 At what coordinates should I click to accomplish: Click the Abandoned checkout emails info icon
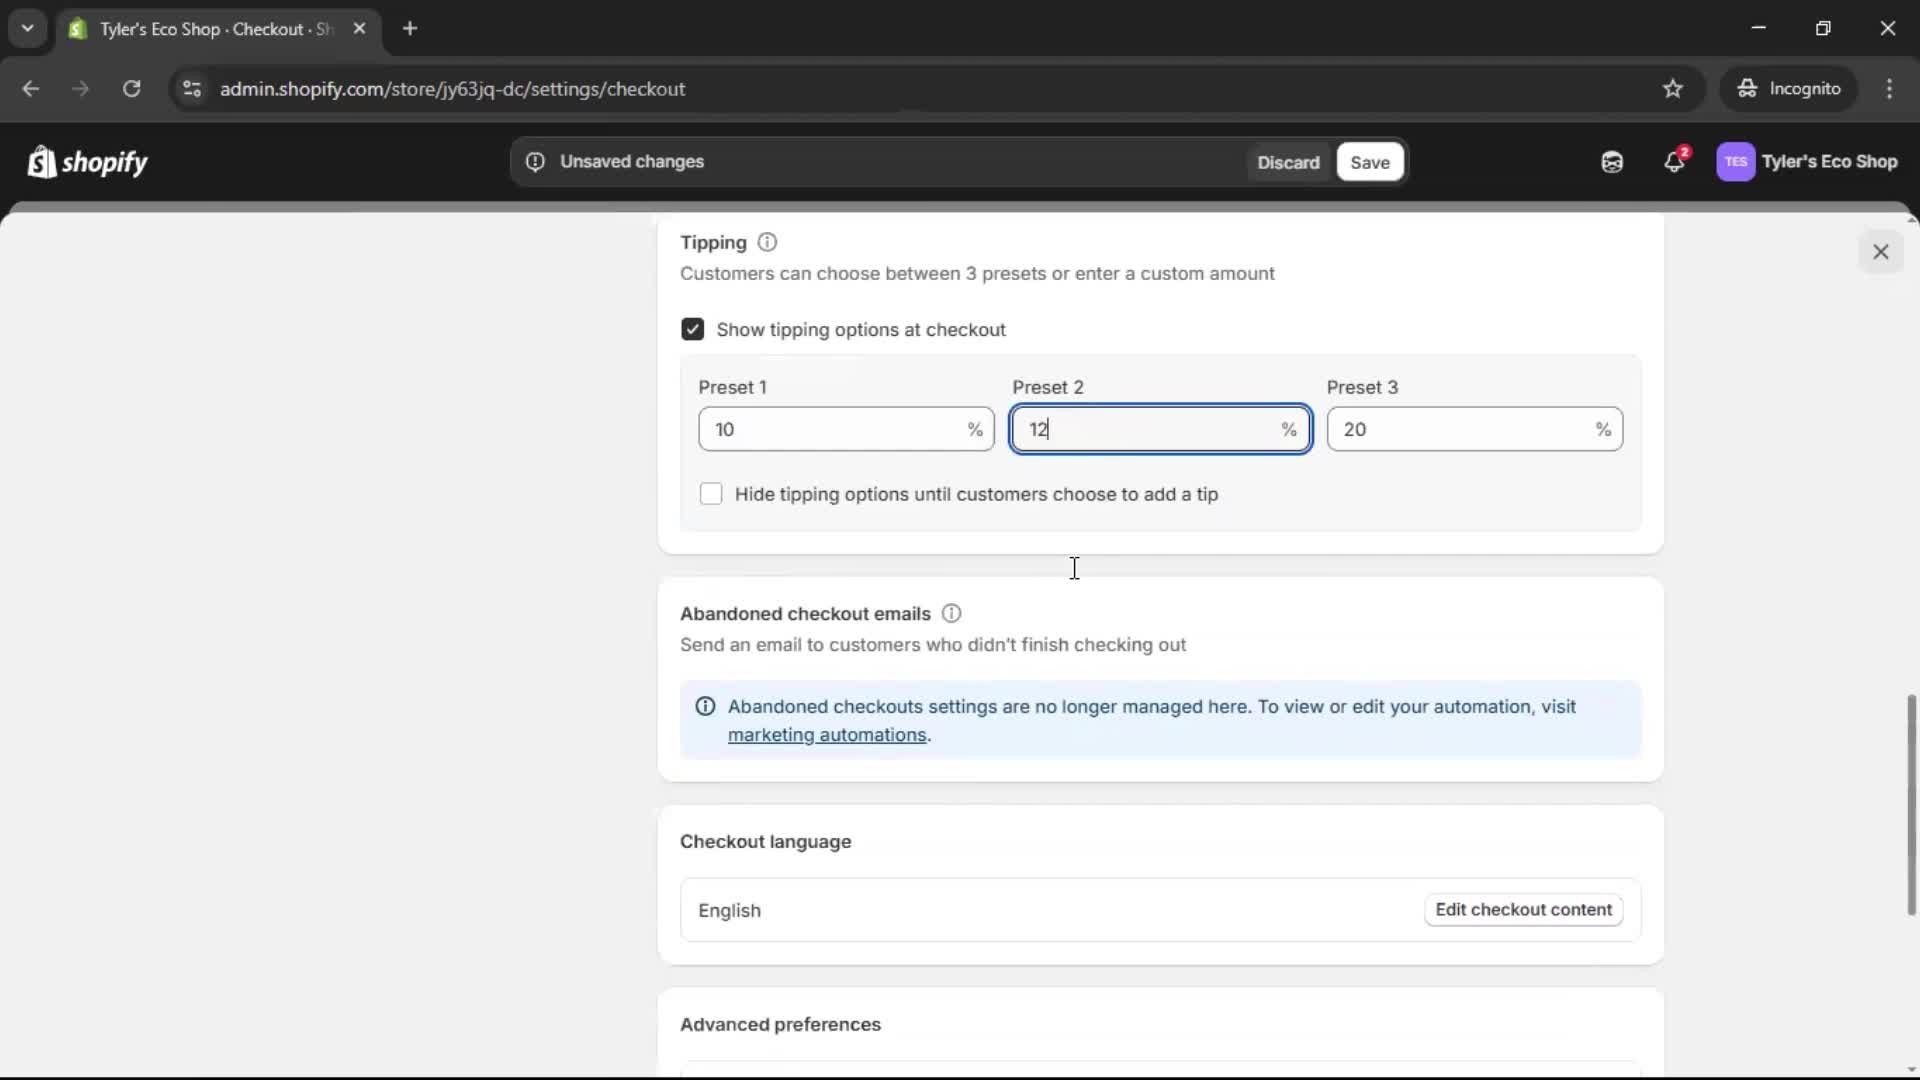click(951, 613)
